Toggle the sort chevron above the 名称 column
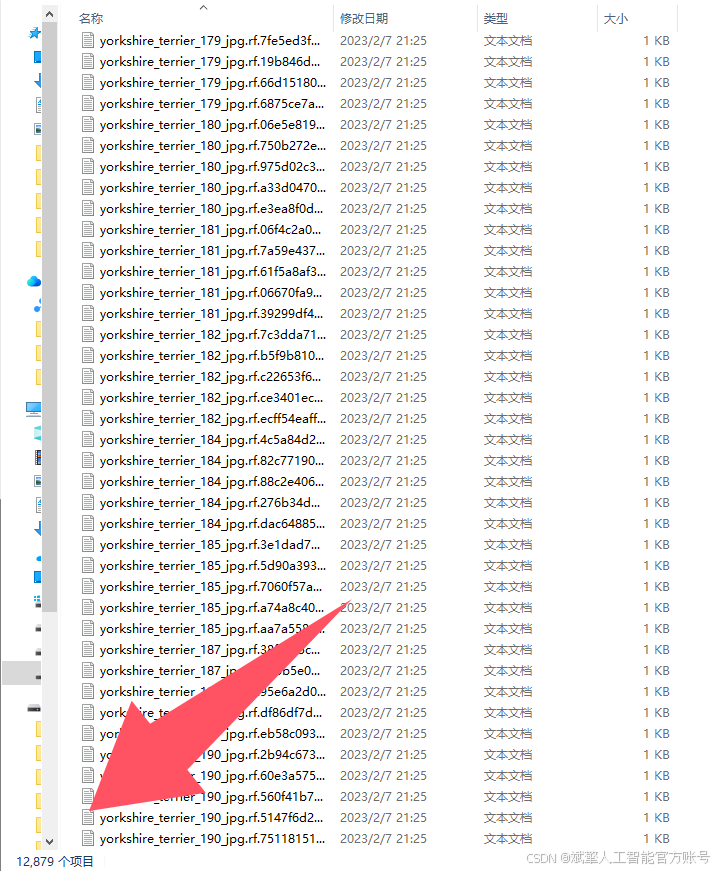This screenshot has height=871, width=721. click(x=203, y=7)
